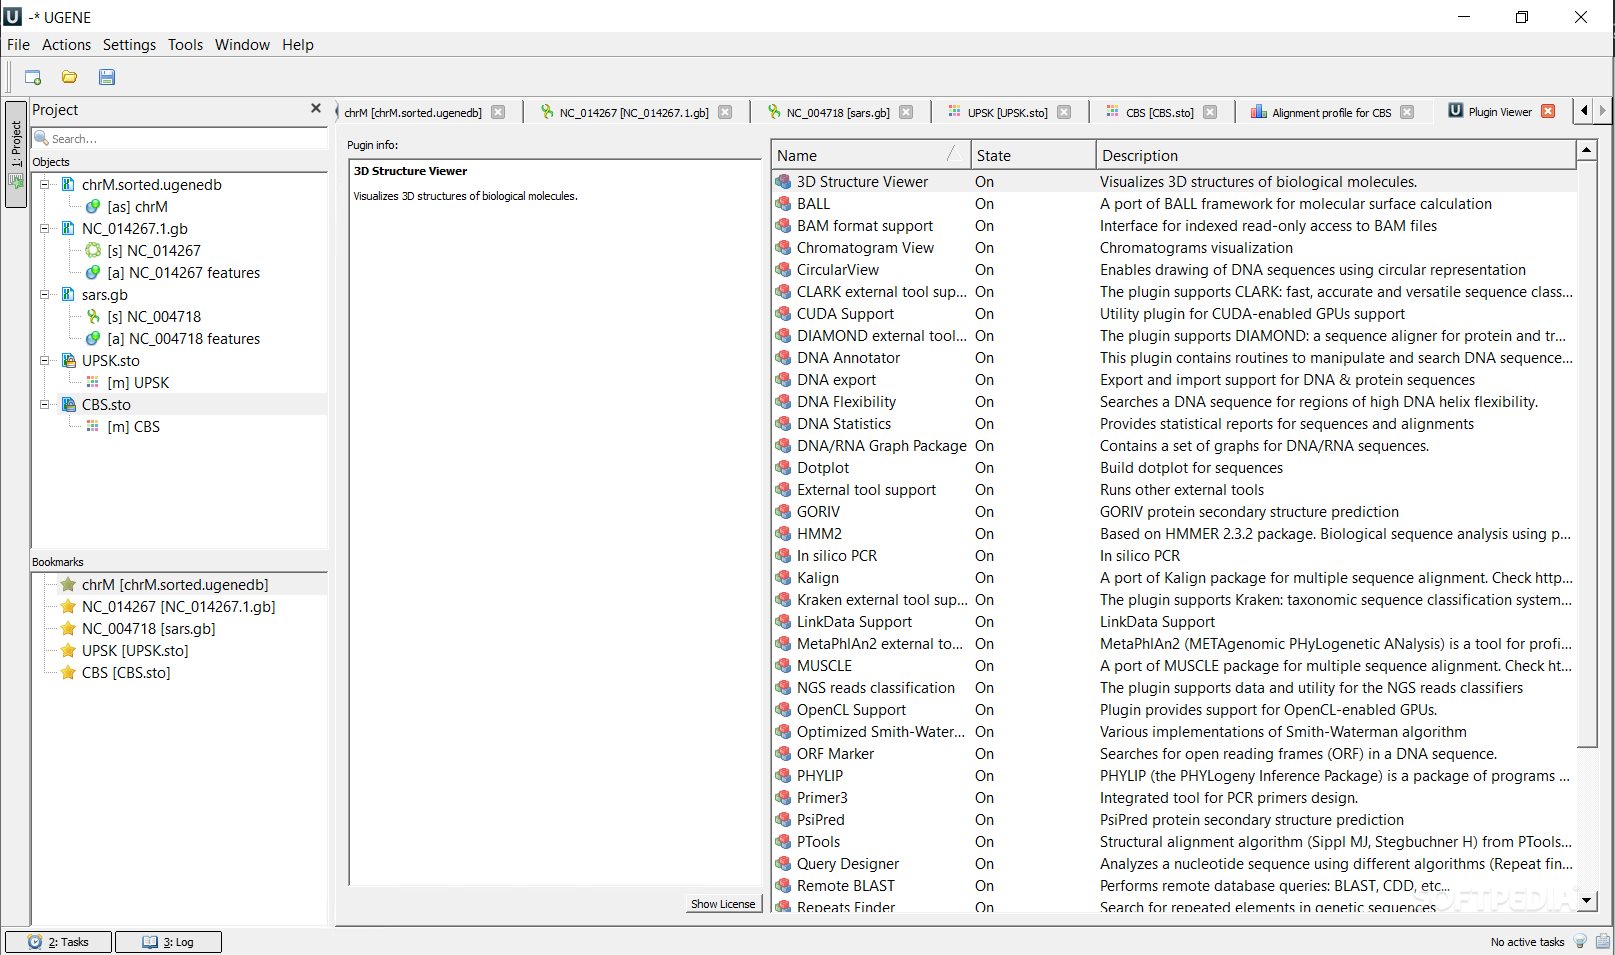Collapse the UPSK.sto tree node
The width and height of the screenshot is (1615, 955).
pos(45,360)
